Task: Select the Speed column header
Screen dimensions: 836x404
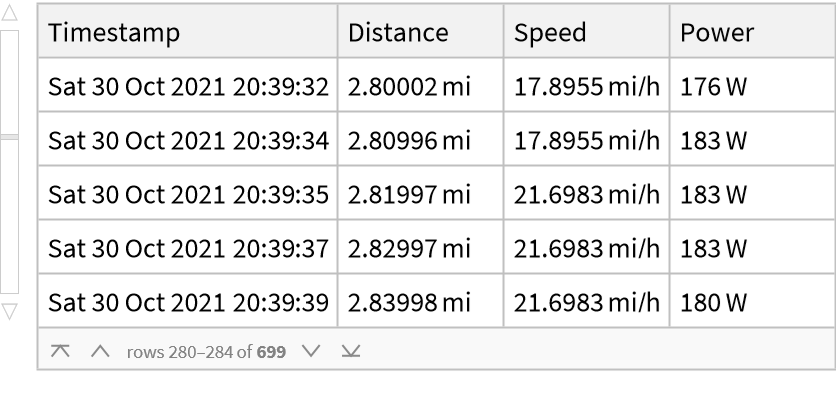Action: tap(586, 33)
